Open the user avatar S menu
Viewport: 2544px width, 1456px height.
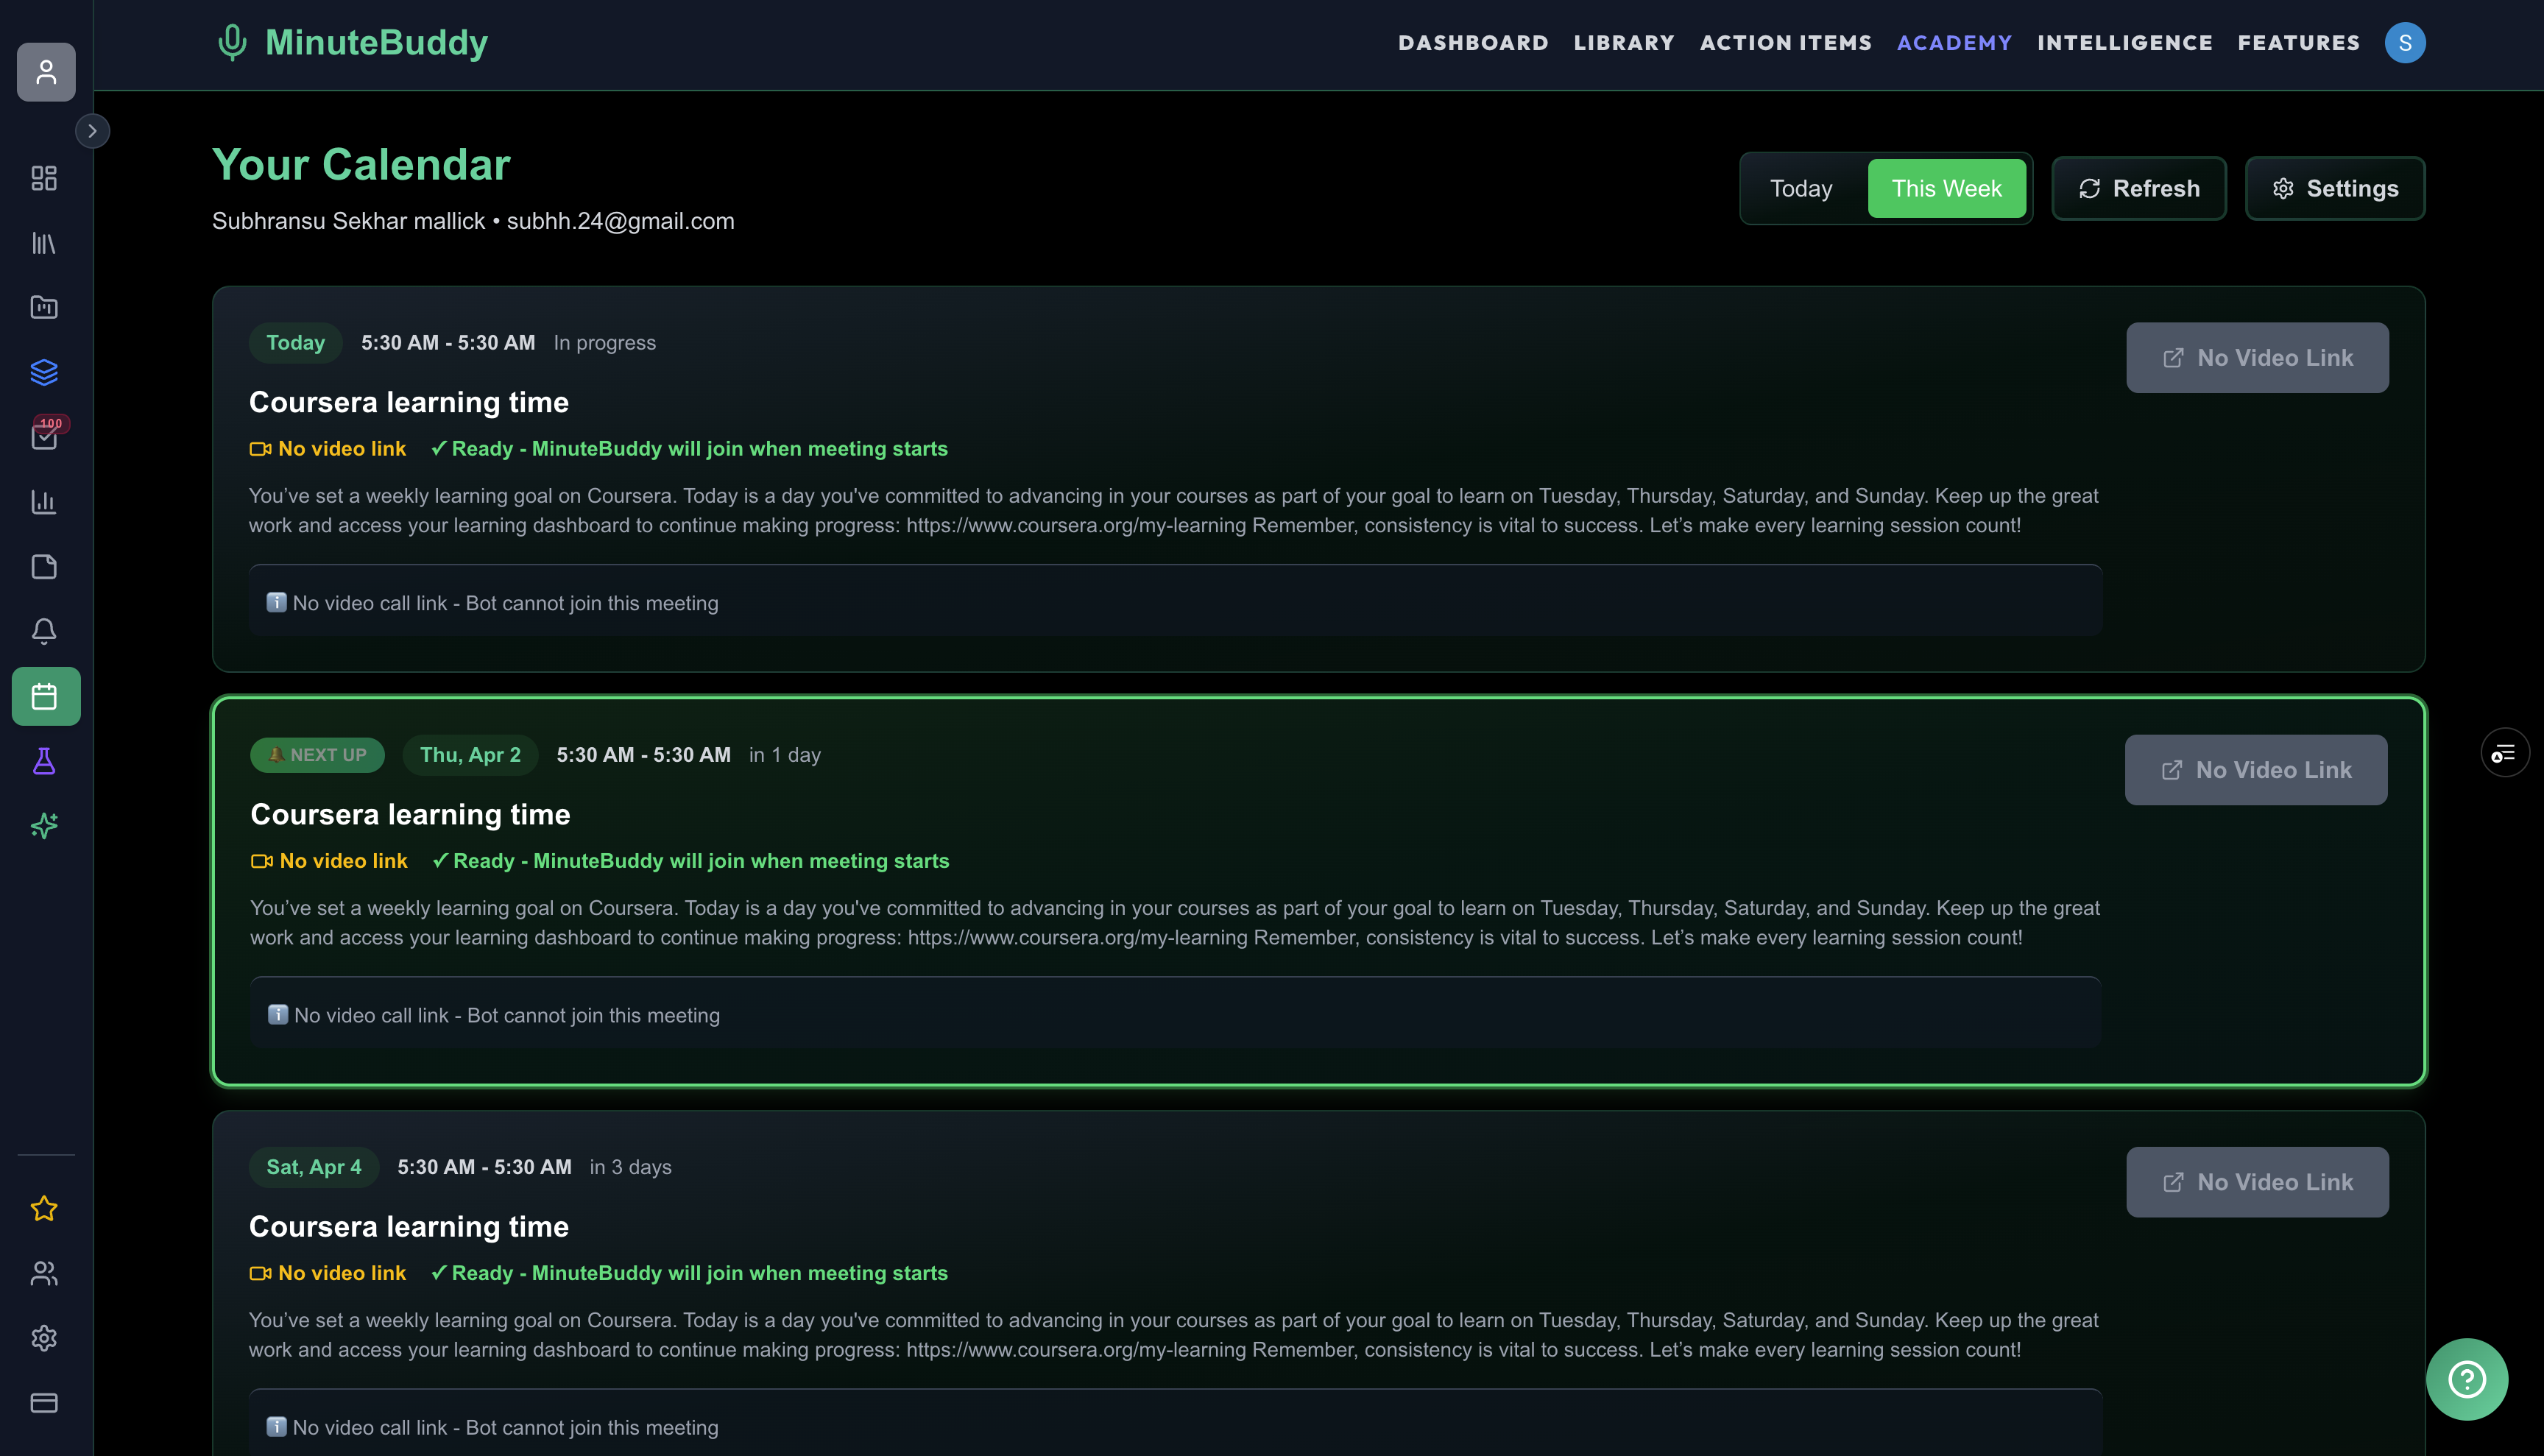2404,43
